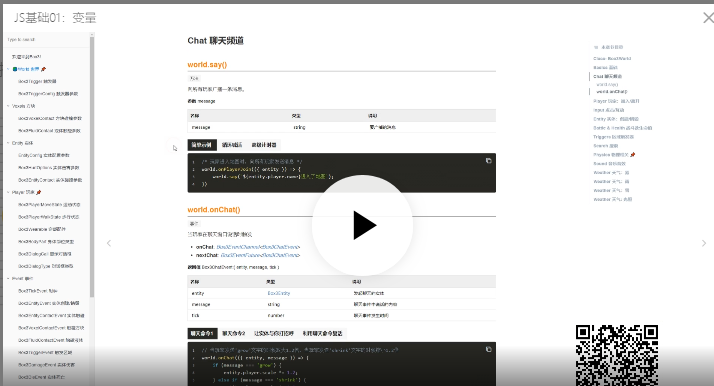714x386 pixels.
Task: Click into the Type to search field
Action: click(x=46, y=40)
